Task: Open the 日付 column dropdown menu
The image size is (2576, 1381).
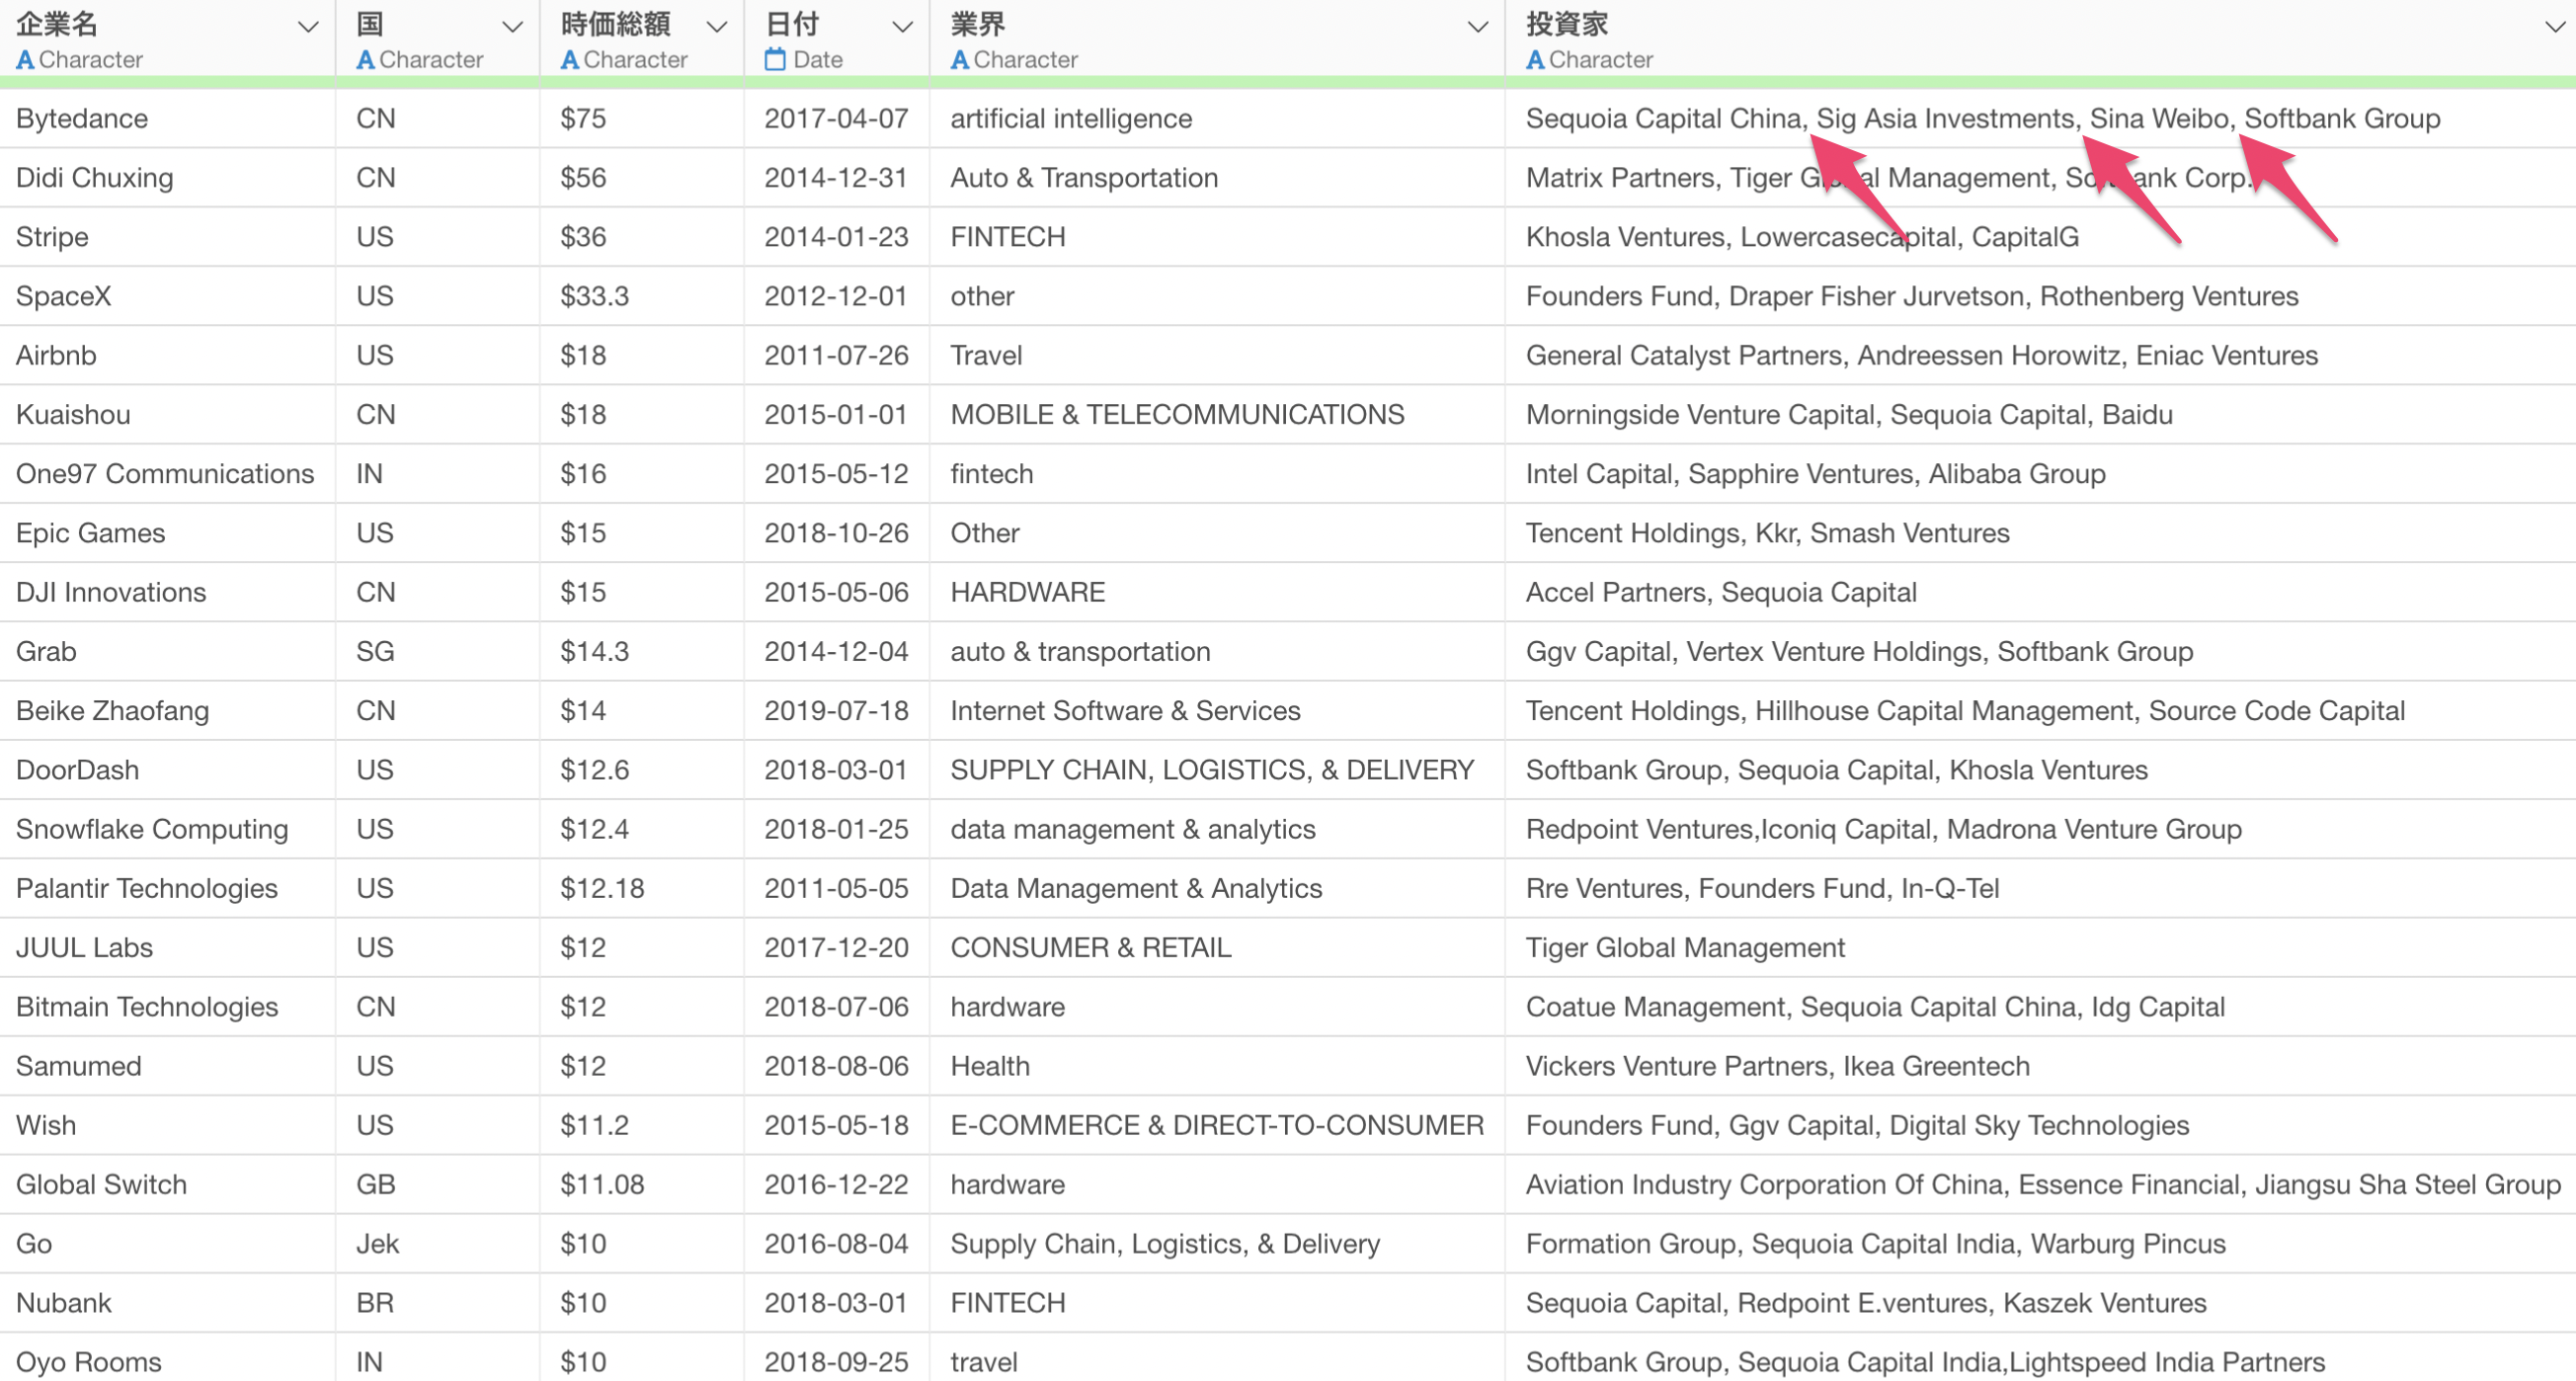Action: (902, 27)
